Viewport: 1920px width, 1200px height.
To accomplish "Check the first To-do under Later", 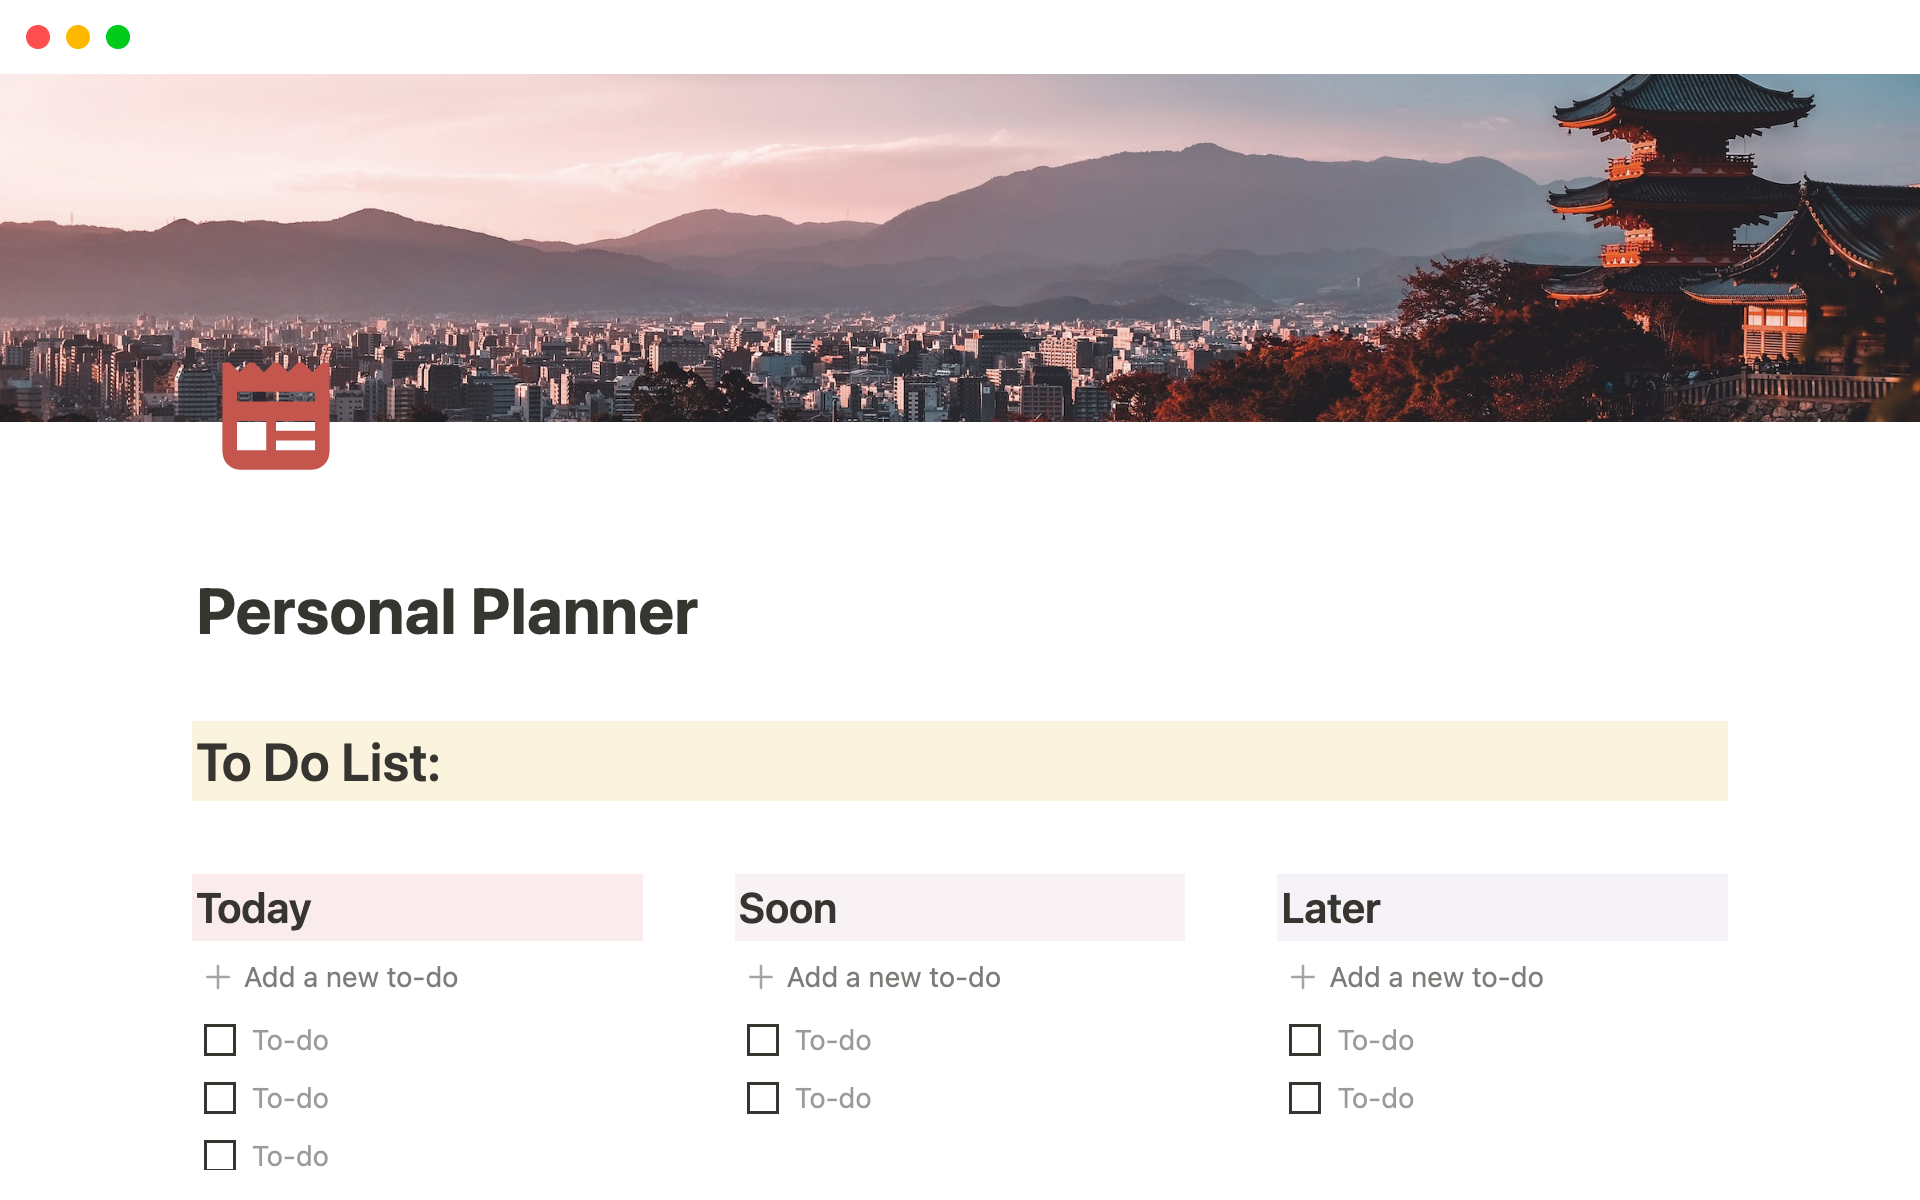I will click(1305, 1040).
